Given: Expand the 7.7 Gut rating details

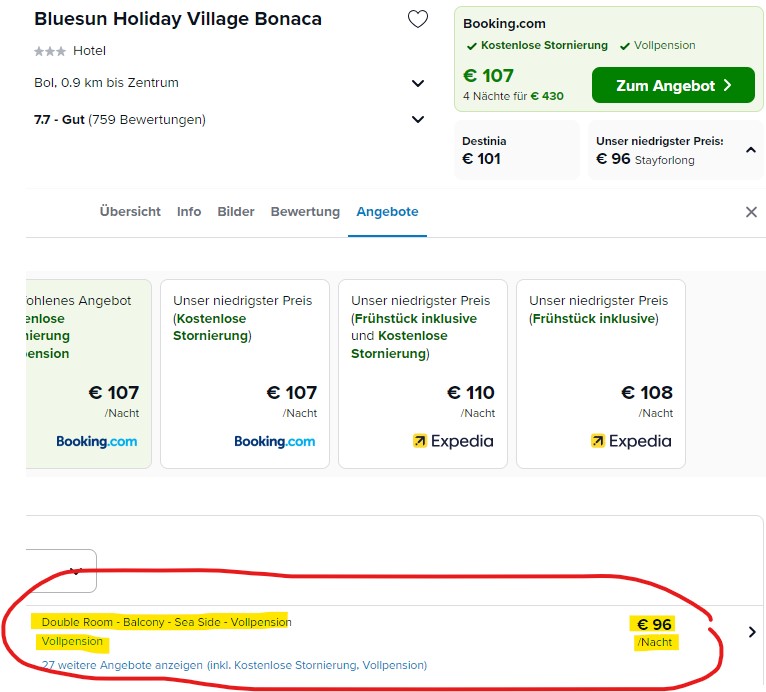Looking at the screenshot, I should tap(418, 120).
